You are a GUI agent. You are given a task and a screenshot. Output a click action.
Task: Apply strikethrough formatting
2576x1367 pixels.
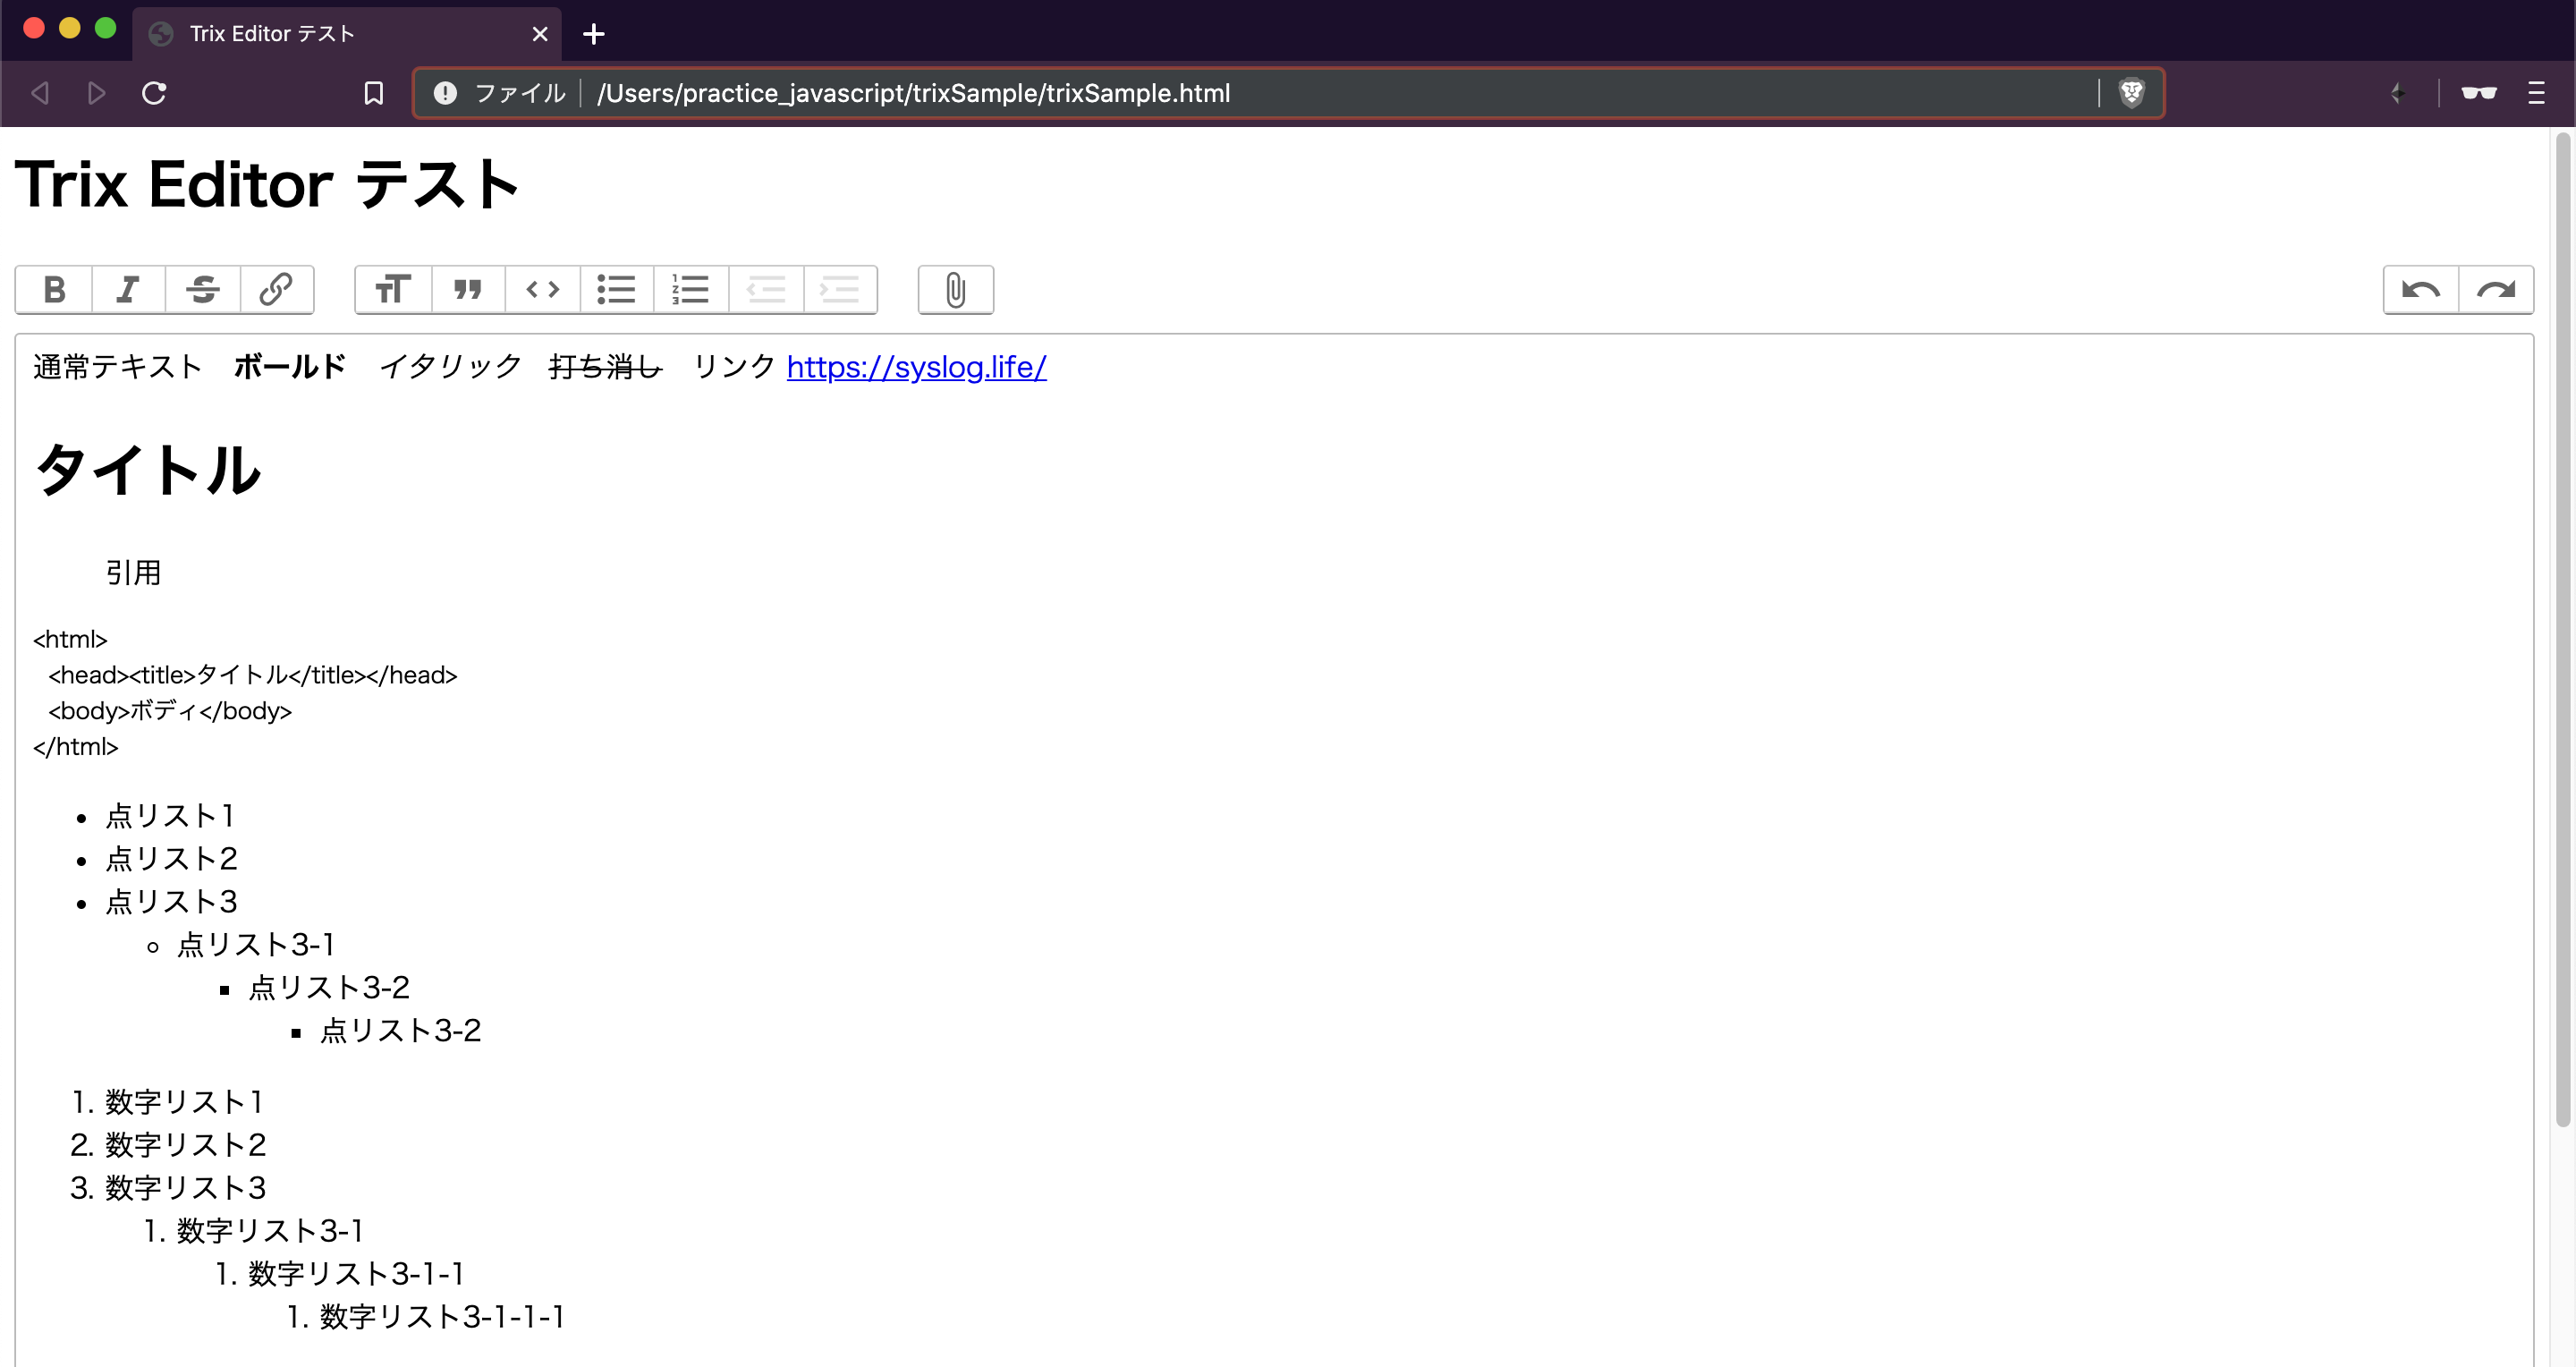[203, 290]
